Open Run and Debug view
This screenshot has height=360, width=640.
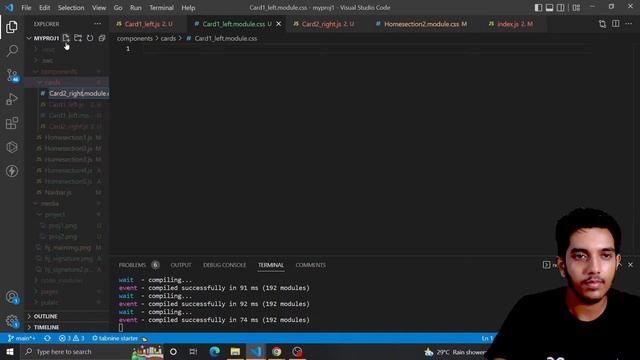[12, 99]
